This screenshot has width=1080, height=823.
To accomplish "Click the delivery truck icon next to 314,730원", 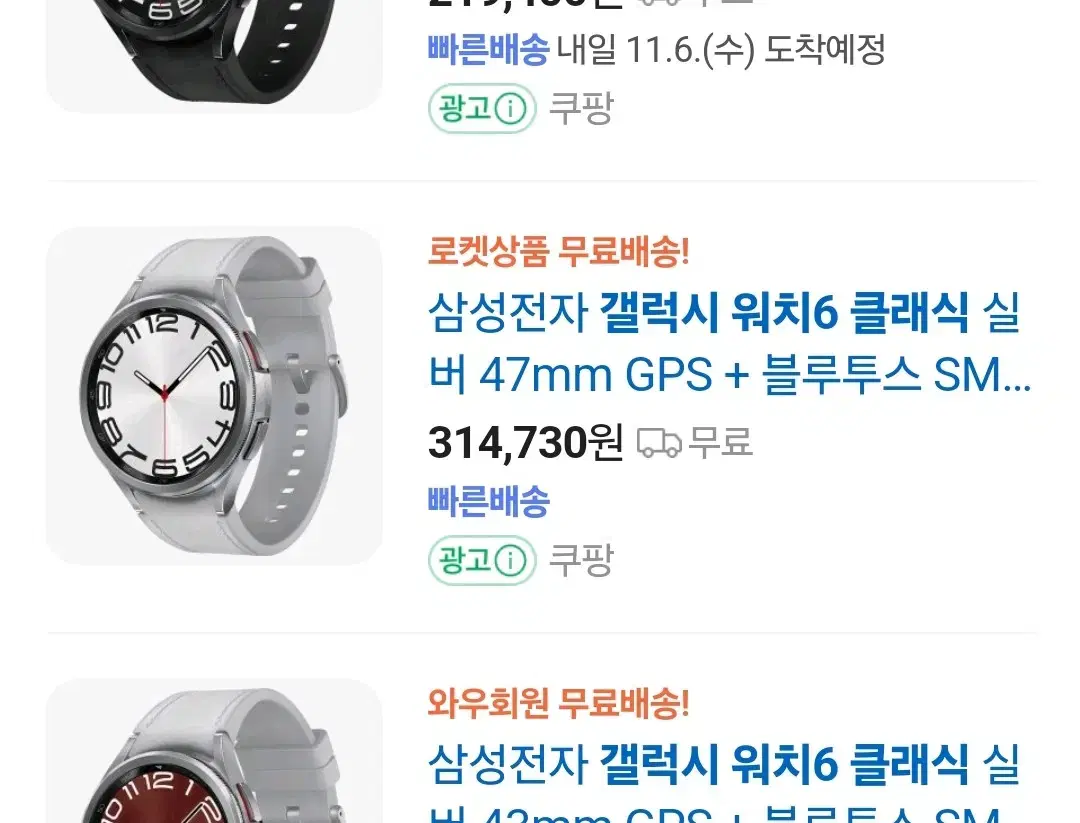I will tap(658, 443).
